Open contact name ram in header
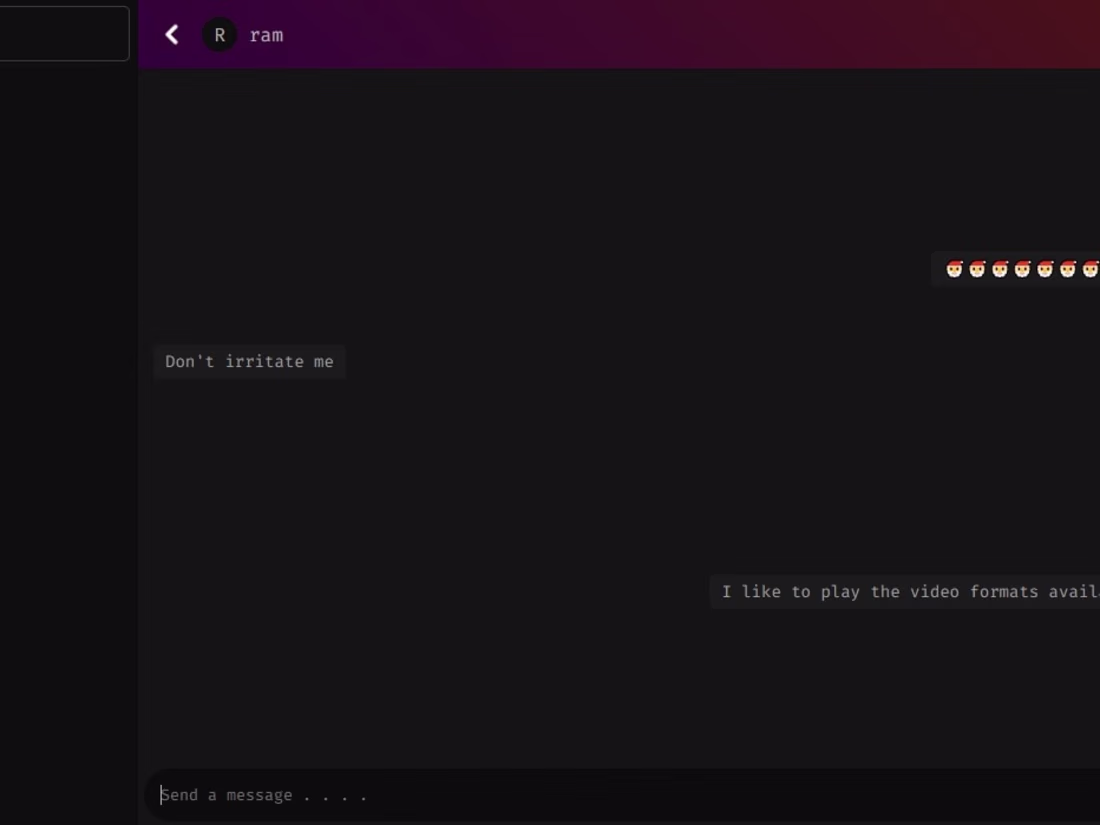Image resolution: width=1100 pixels, height=825 pixels. (x=267, y=35)
